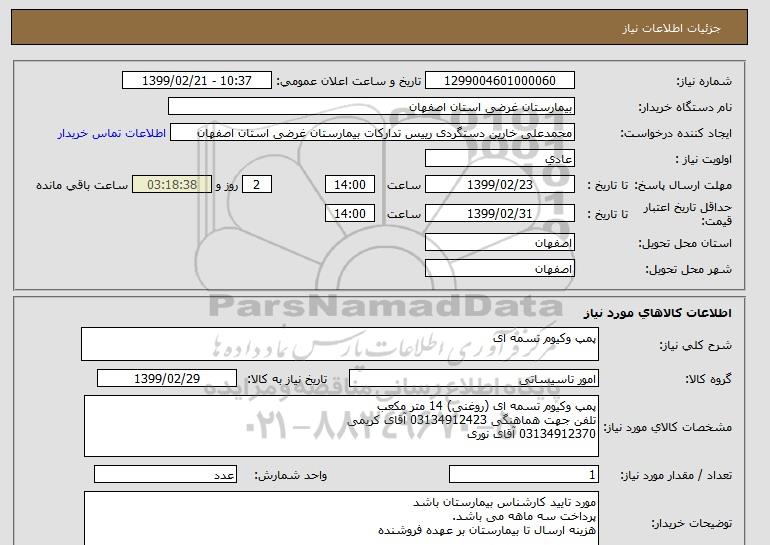Click the مشخصات کالای مورد نیاز label

pos(668,427)
